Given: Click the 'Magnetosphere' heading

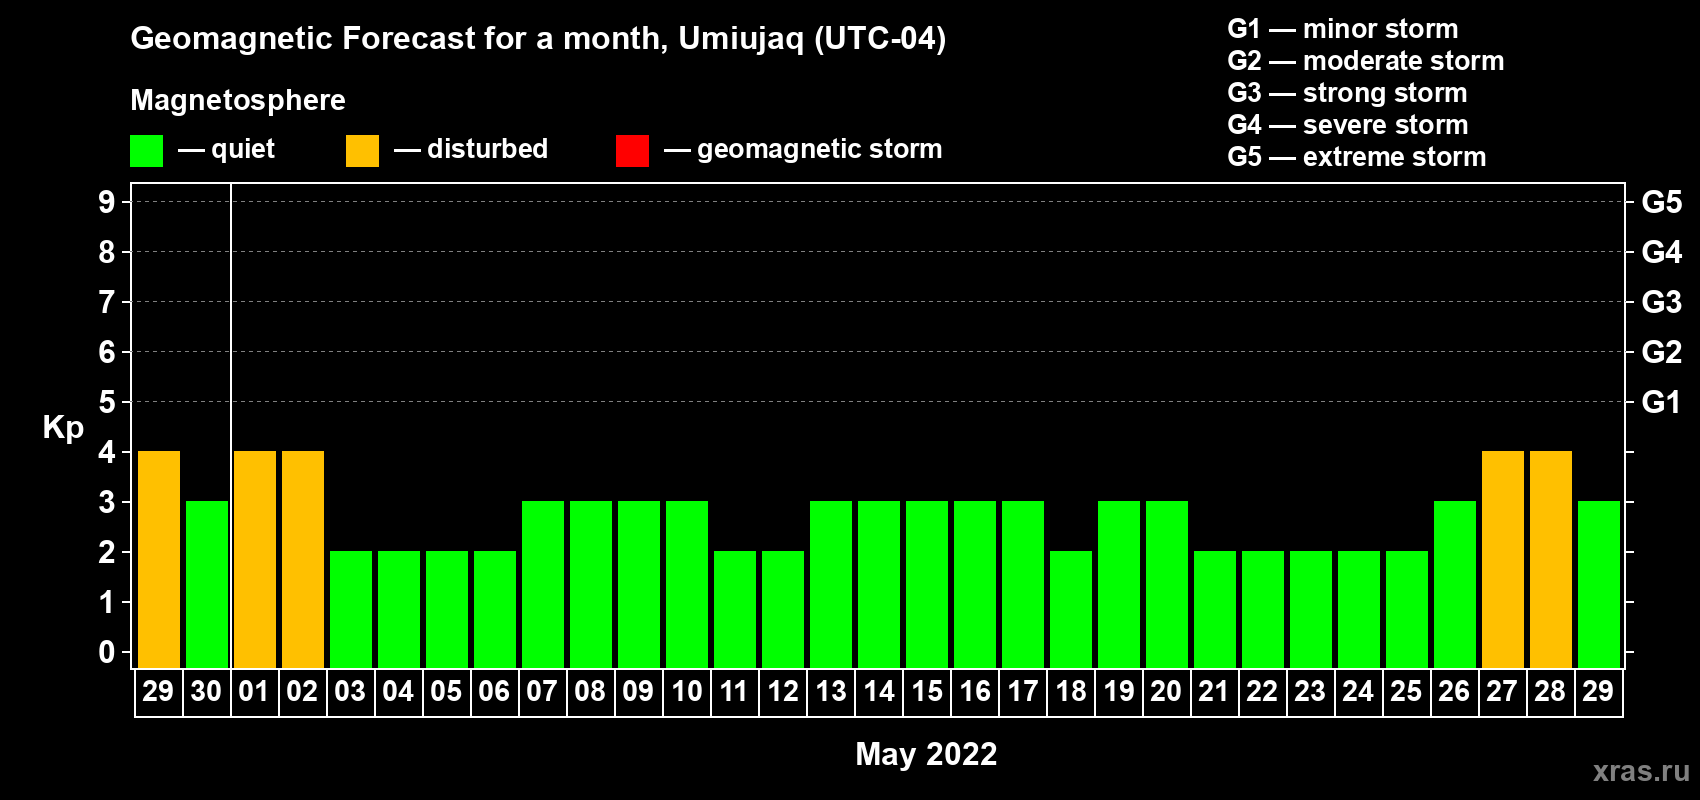Looking at the screenshot, I should [x=238, y=100].
